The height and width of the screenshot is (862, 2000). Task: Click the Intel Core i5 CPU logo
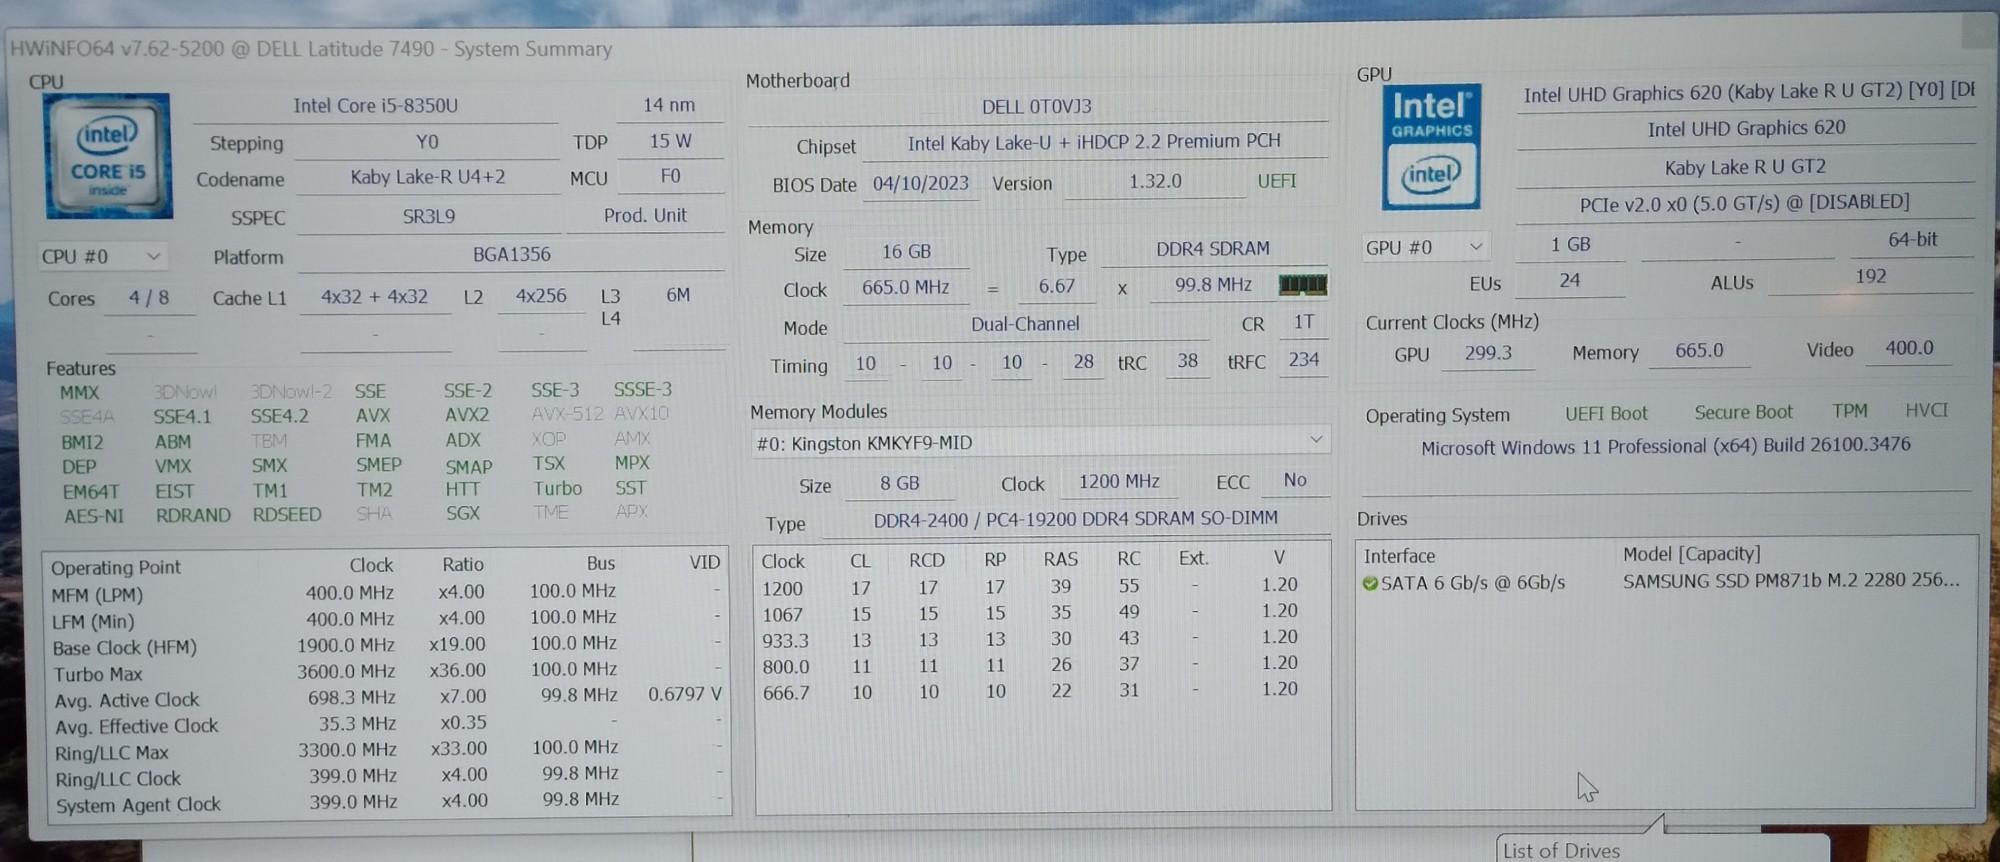click(x=108, y=156)
